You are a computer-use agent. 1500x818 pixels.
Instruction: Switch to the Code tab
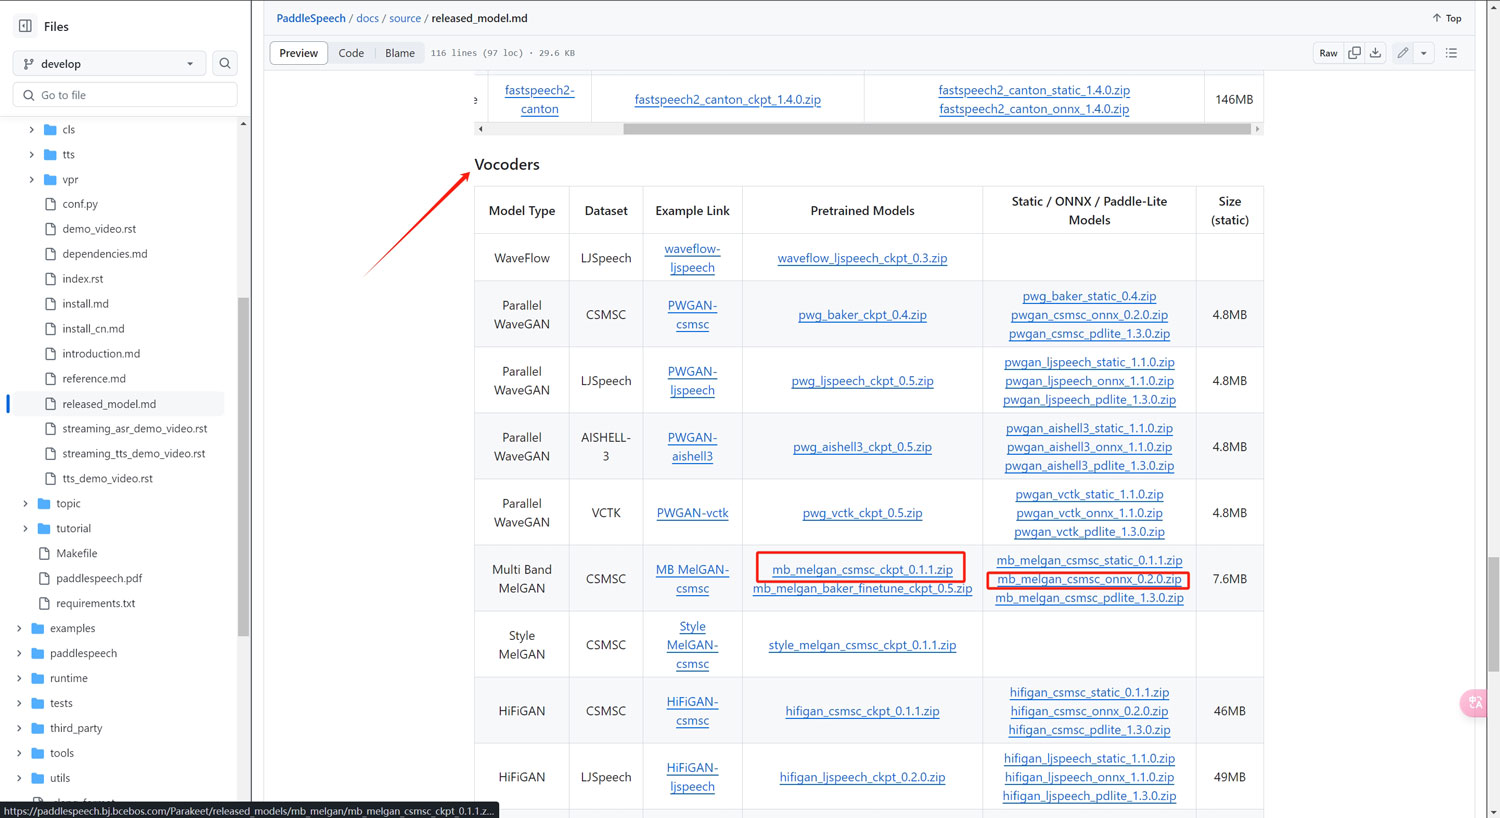pyautogui.click(x=351, y=53)
